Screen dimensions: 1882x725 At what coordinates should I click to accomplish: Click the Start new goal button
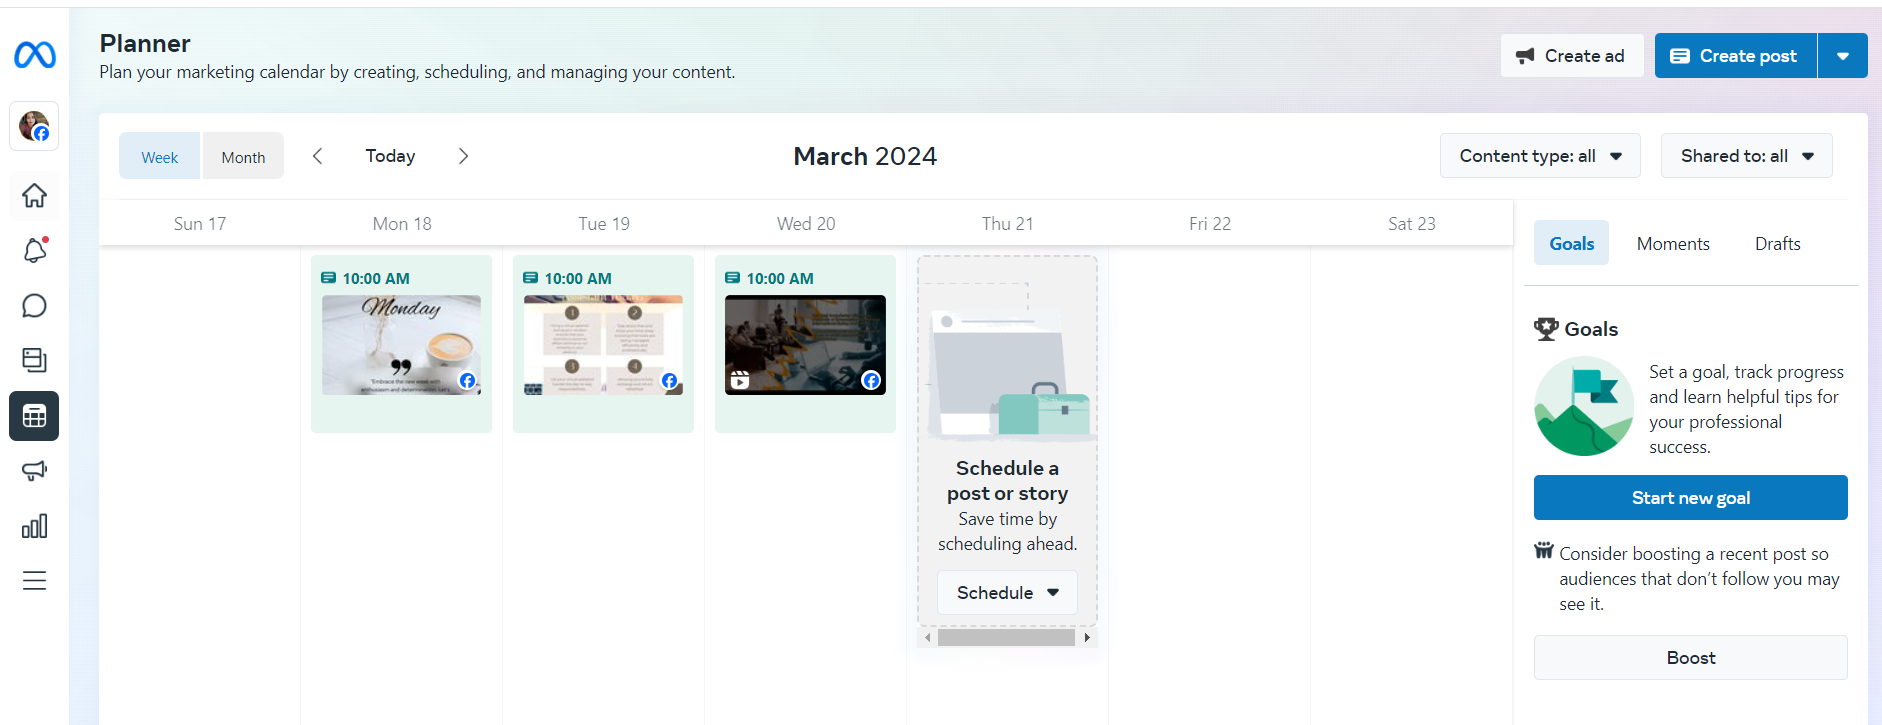coord(1690,498)
